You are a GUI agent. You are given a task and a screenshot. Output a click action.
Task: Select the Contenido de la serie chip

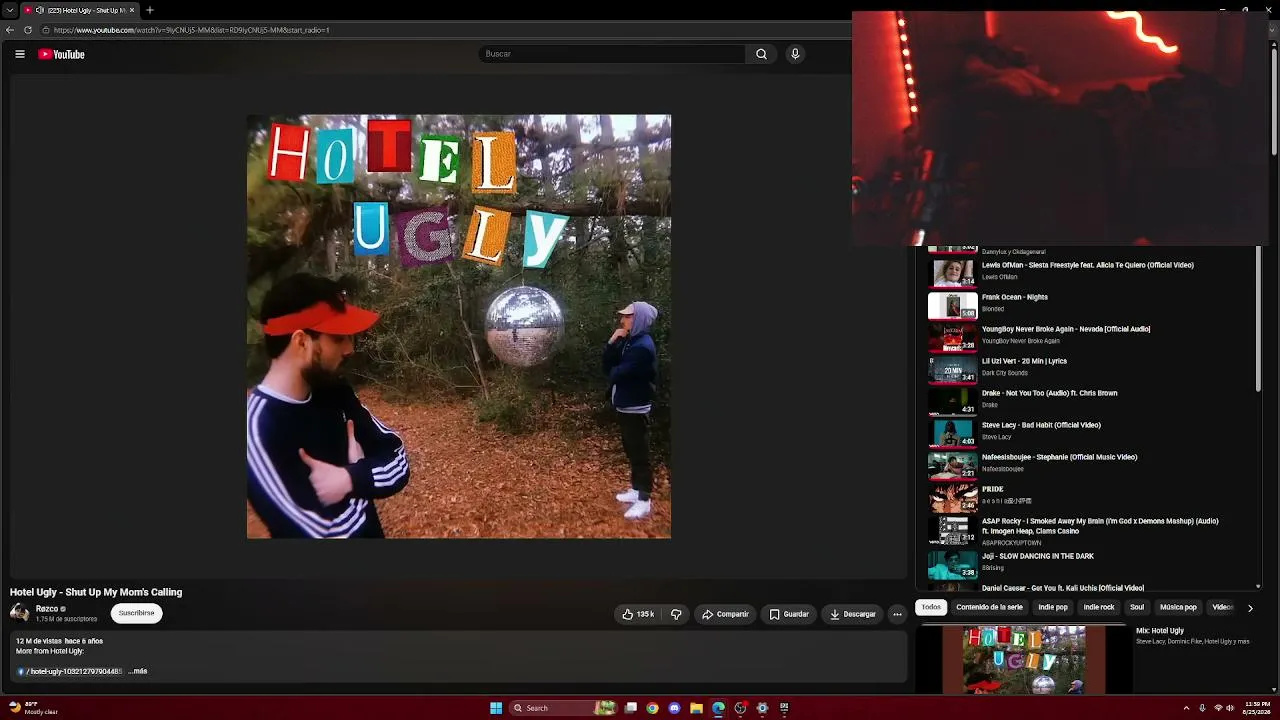coord(989,607)
